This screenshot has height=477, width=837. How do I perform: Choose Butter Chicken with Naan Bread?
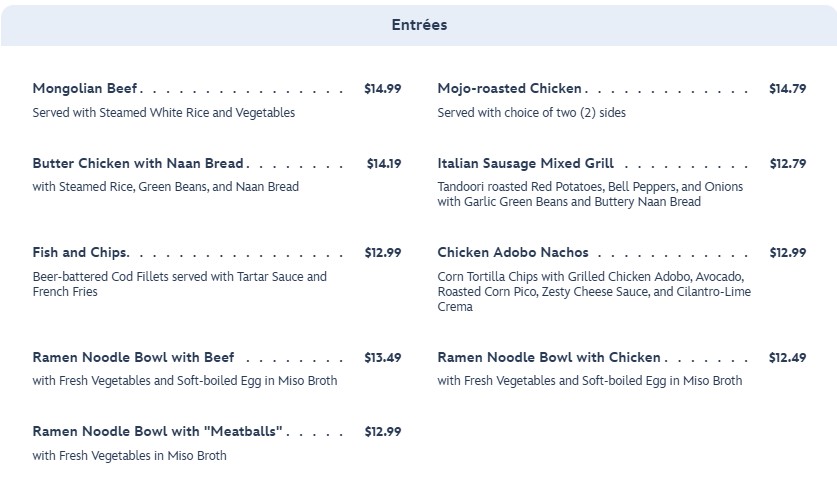coord(138,163)
